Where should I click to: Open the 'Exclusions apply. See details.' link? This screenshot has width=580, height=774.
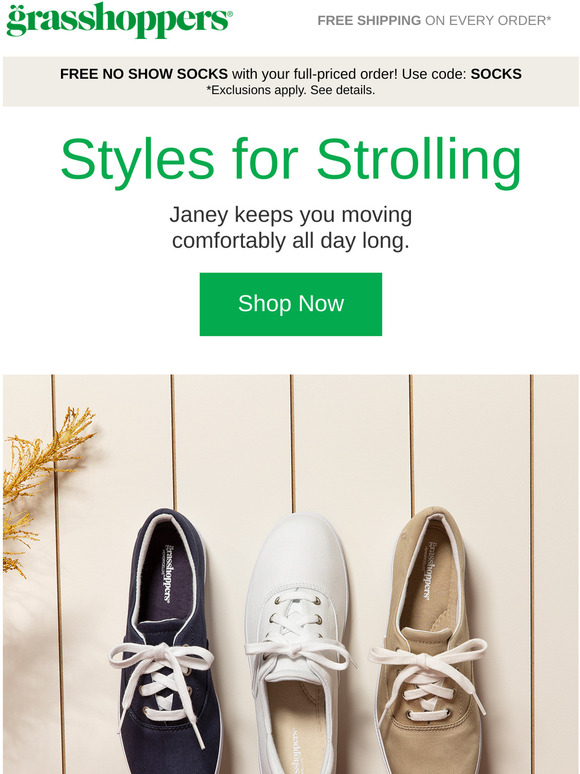click(x=290, y=90)
